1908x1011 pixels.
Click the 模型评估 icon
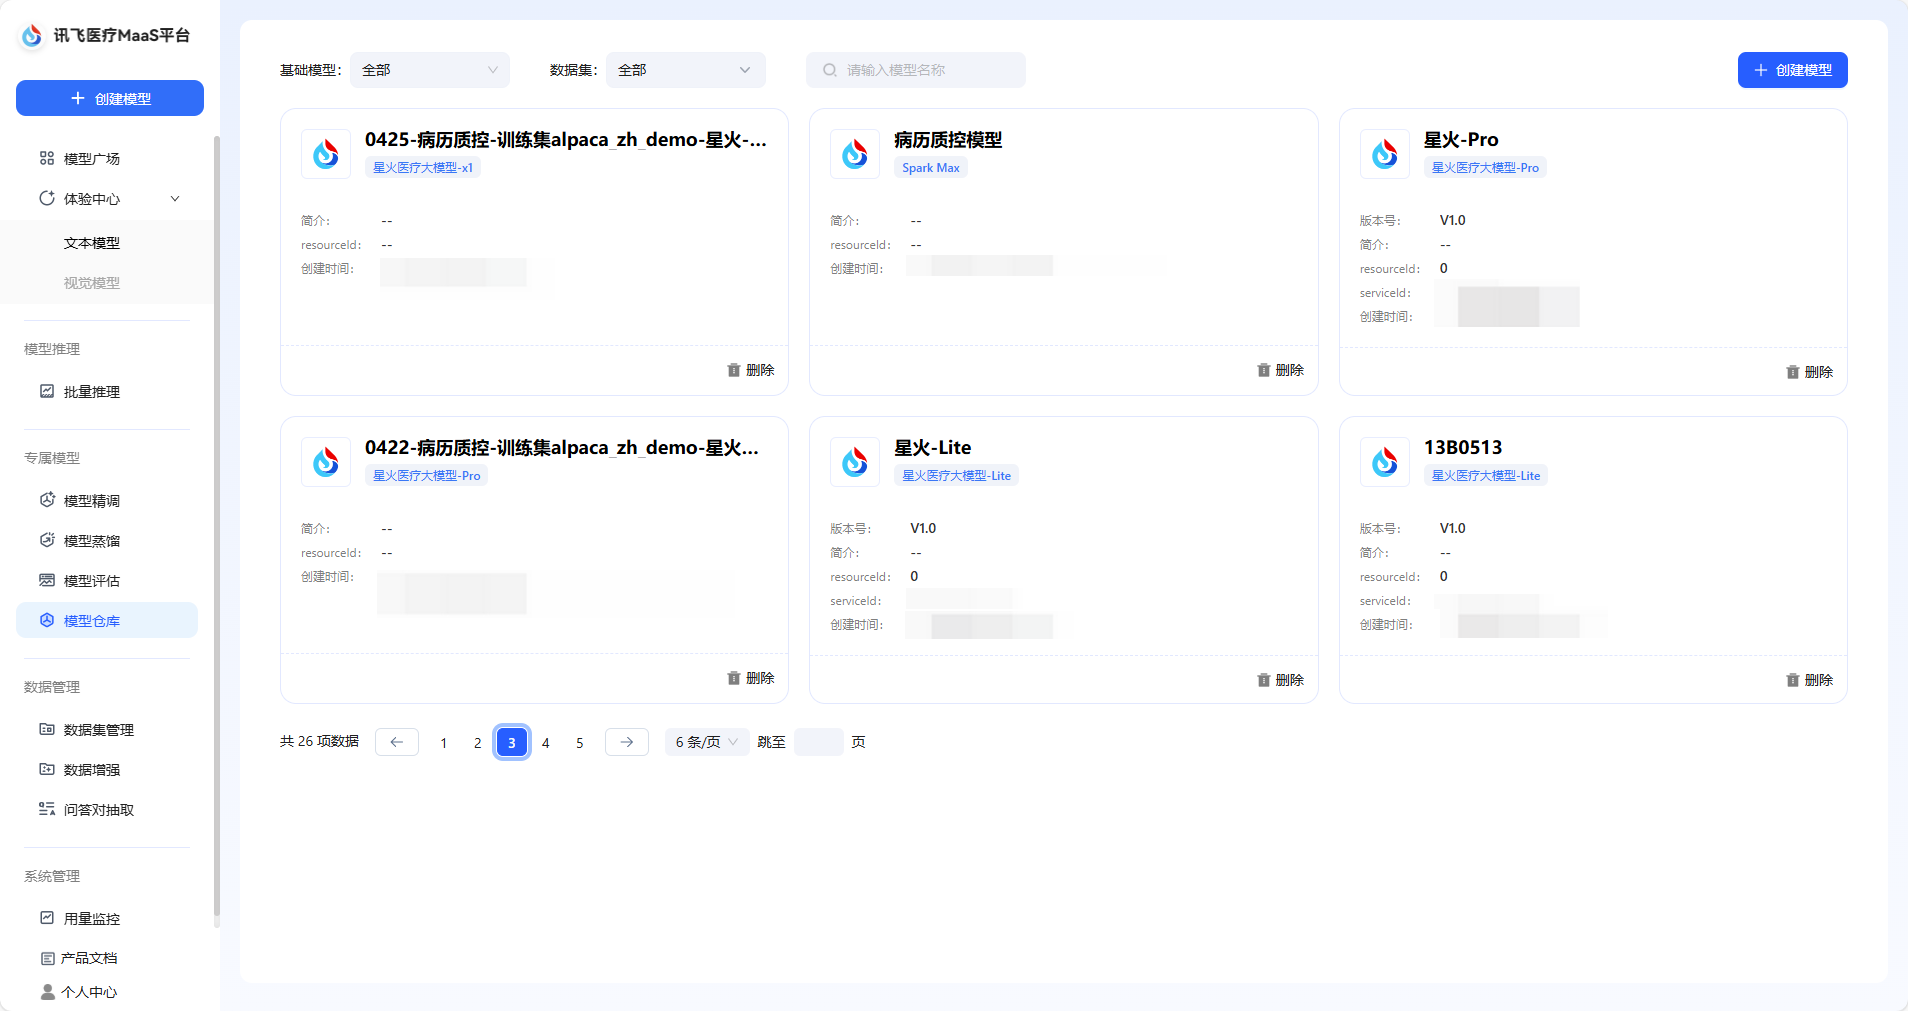pyautogui.click(x=47, y=580)
